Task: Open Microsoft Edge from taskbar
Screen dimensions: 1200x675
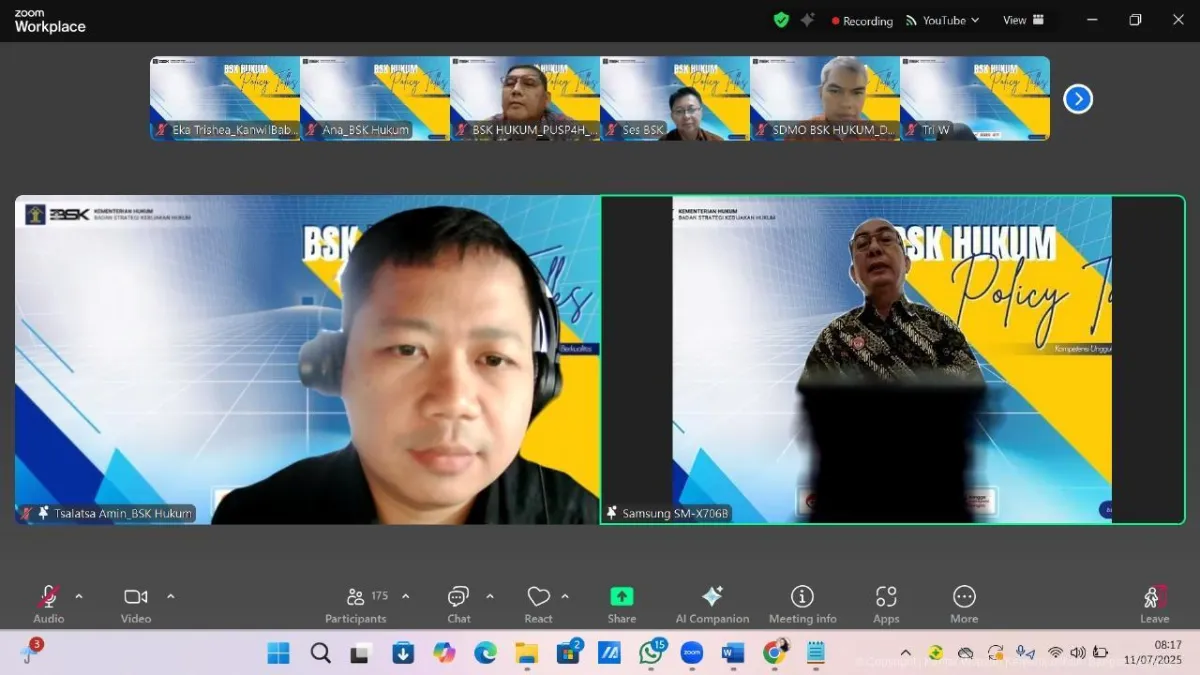Action: click(x=485, y=653)
